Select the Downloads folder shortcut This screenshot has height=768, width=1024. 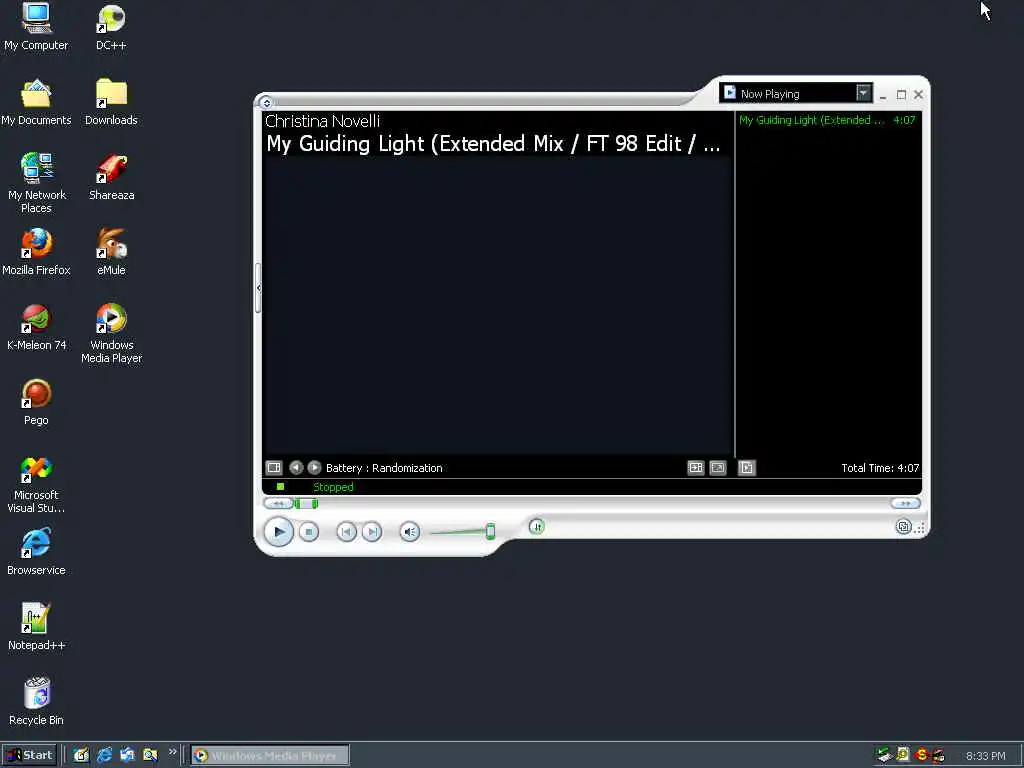(x=111, y=102)
